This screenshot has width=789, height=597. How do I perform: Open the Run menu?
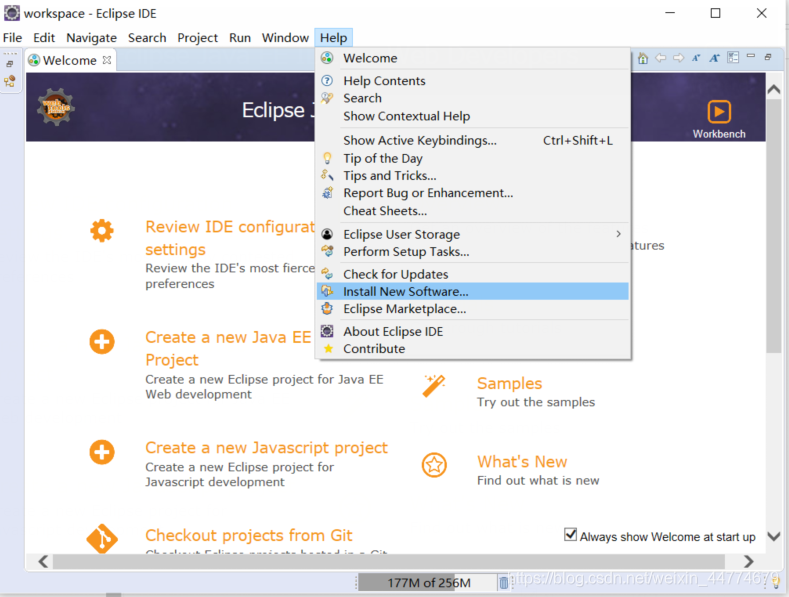tap(240, 38)
